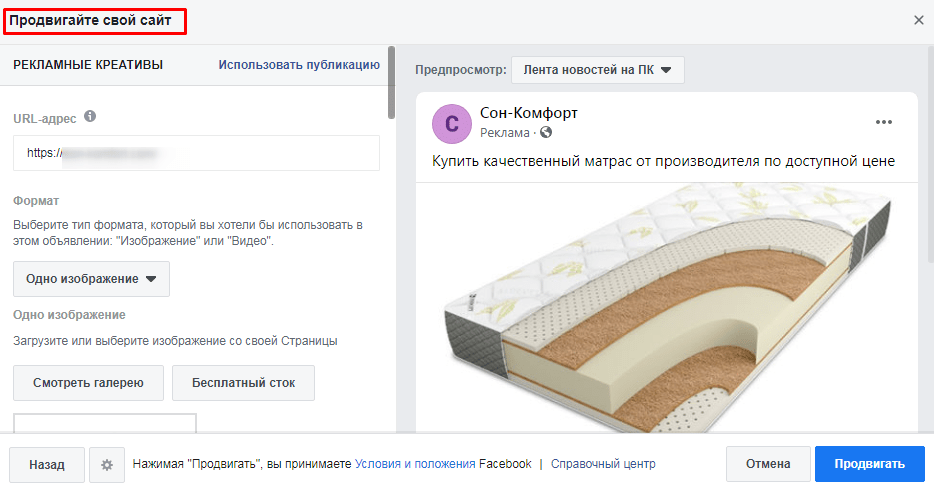Open the three-dots post menu

pos(883,122)
